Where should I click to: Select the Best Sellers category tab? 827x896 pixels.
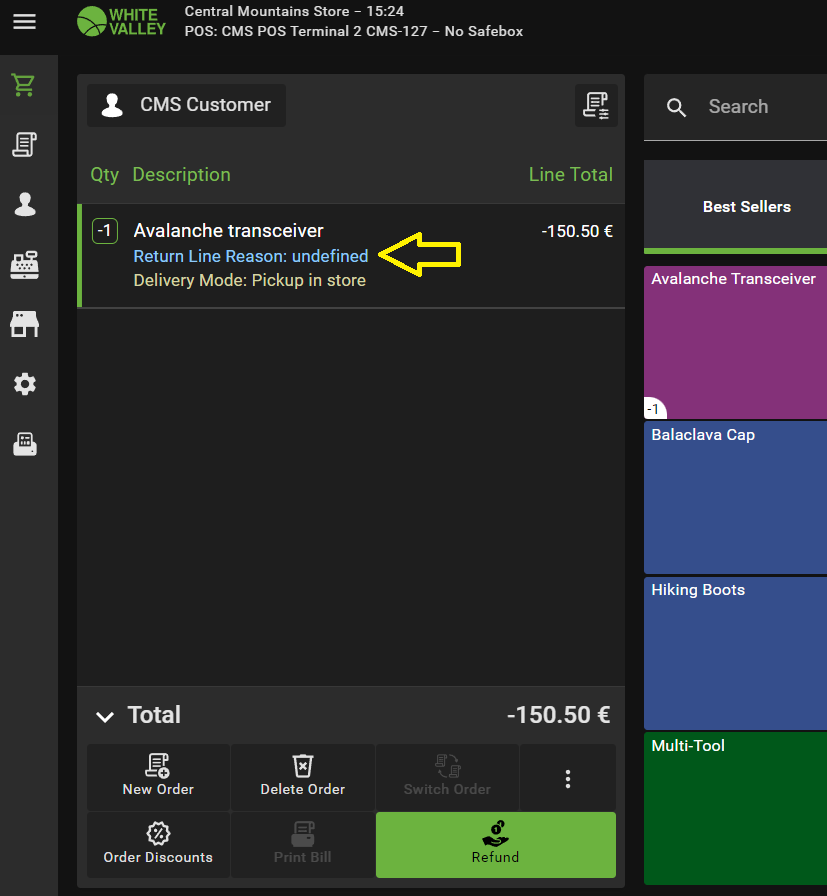click(x=746, y=207)
